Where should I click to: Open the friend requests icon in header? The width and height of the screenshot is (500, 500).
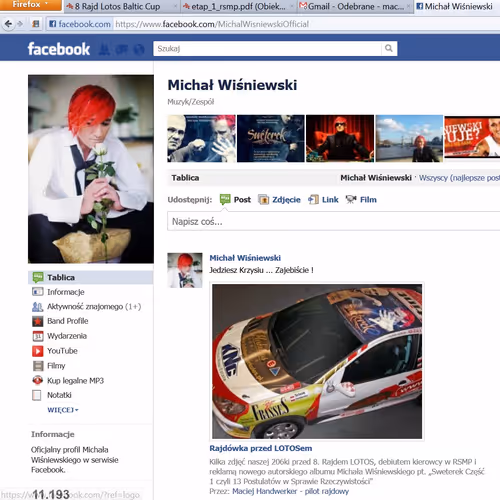(x=104, y=49)
